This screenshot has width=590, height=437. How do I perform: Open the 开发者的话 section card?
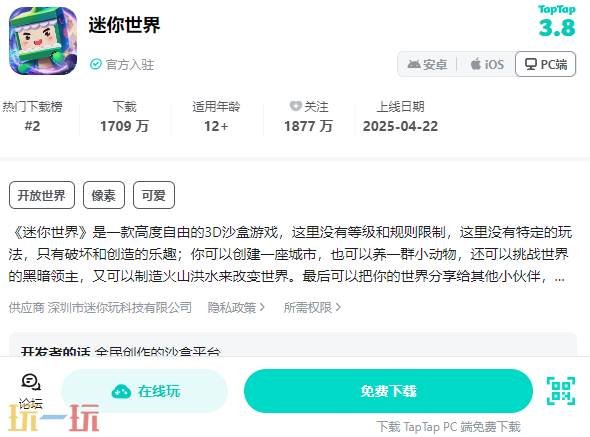(293, 344)
